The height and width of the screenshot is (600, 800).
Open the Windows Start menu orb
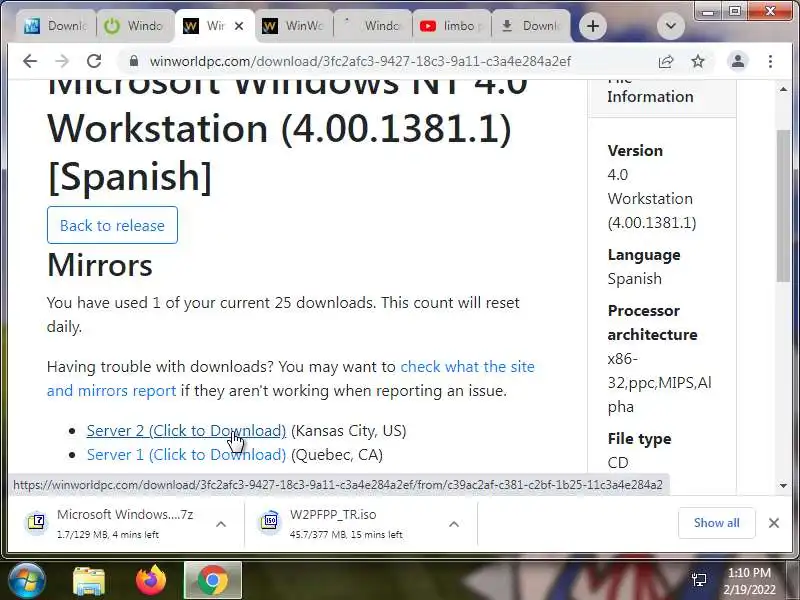[x=25, y=580]
